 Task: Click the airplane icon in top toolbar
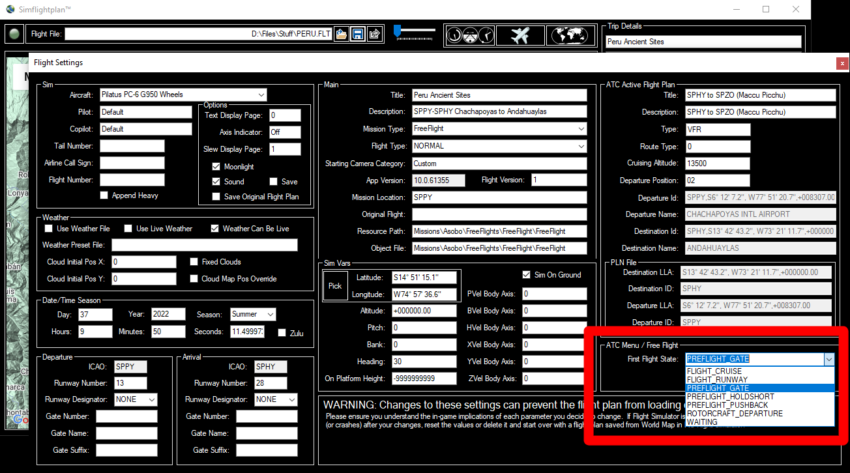520,33
